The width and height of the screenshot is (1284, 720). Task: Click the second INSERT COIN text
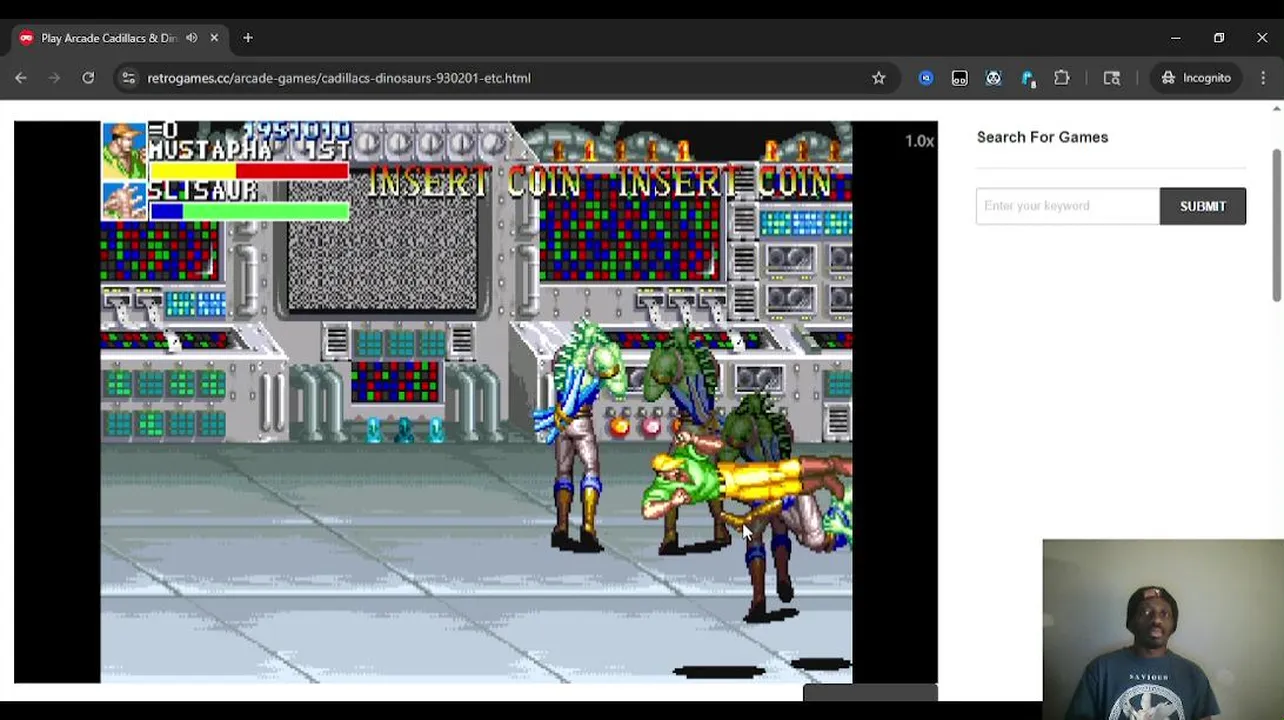[725, 183]
